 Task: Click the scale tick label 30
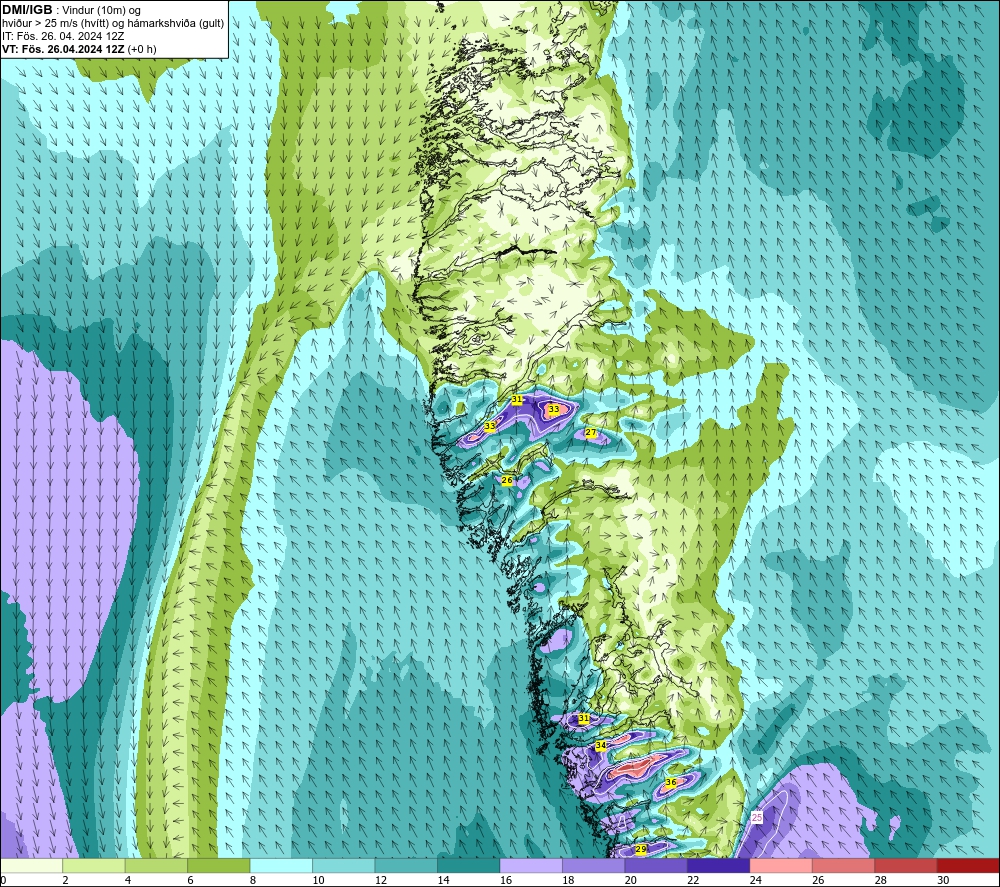pos(943,880)
